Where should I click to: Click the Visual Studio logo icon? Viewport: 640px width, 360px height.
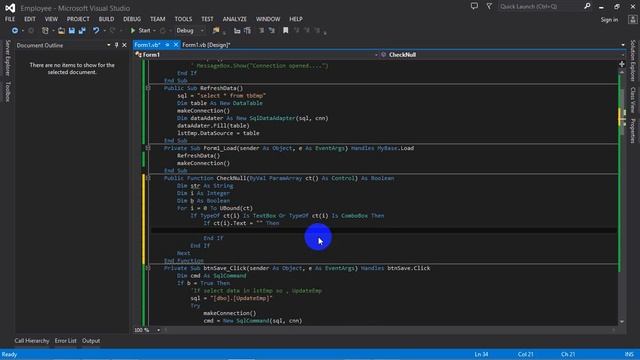coord(10,8)
